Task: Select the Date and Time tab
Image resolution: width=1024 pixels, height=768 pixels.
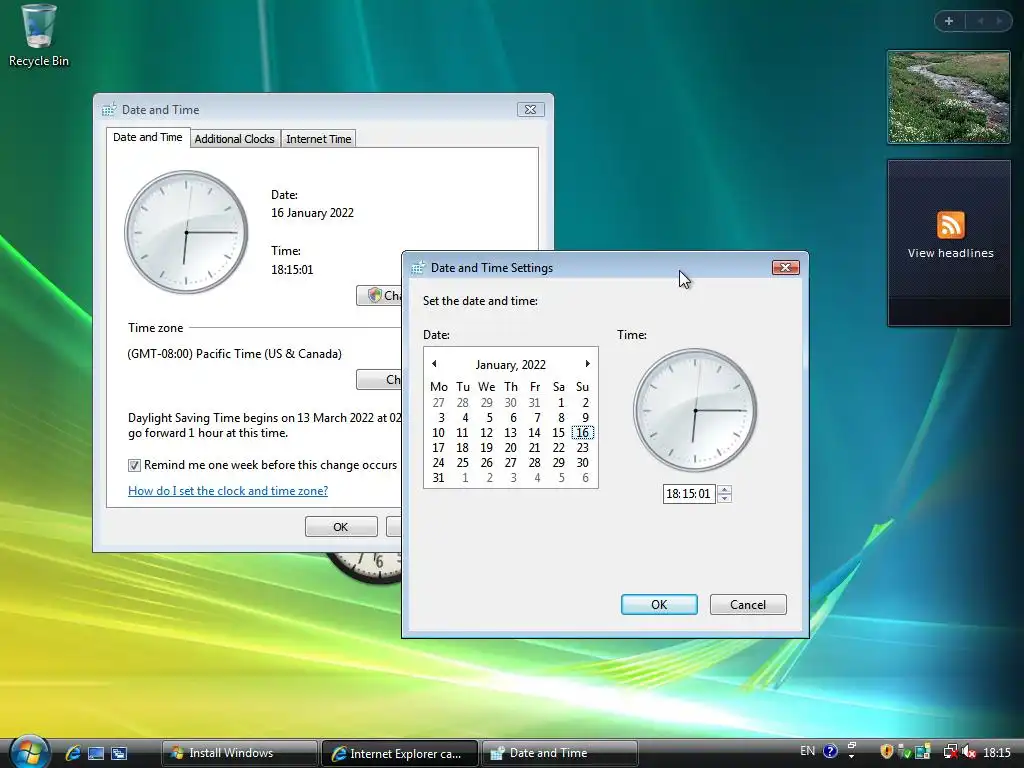Action: tap(148, 137)
